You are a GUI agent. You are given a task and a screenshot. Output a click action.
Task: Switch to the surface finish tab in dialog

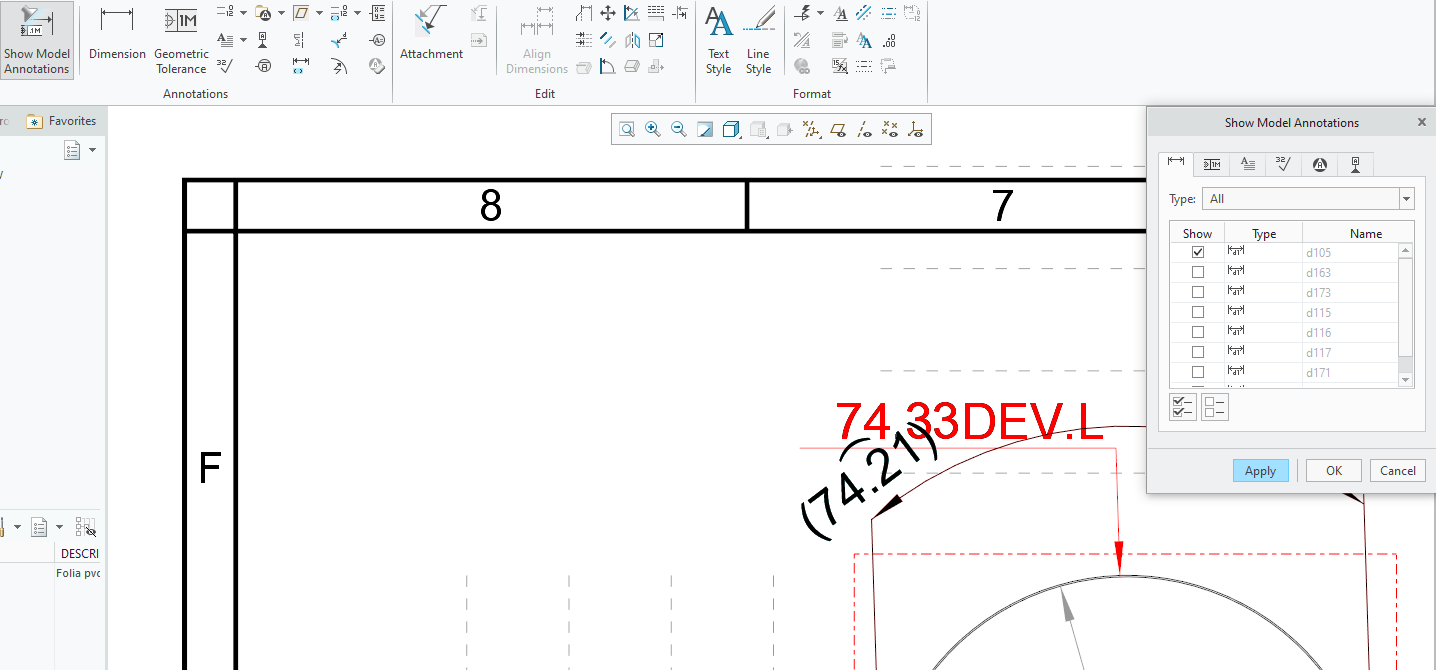[x=1283, y=164]
